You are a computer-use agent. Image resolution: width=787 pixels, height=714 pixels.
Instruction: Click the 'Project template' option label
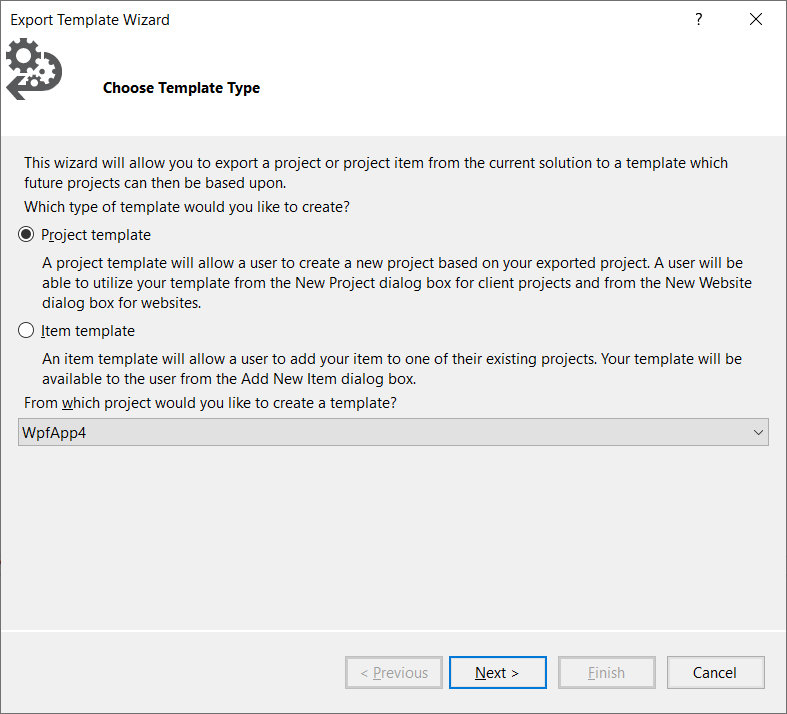pos(96,235)
